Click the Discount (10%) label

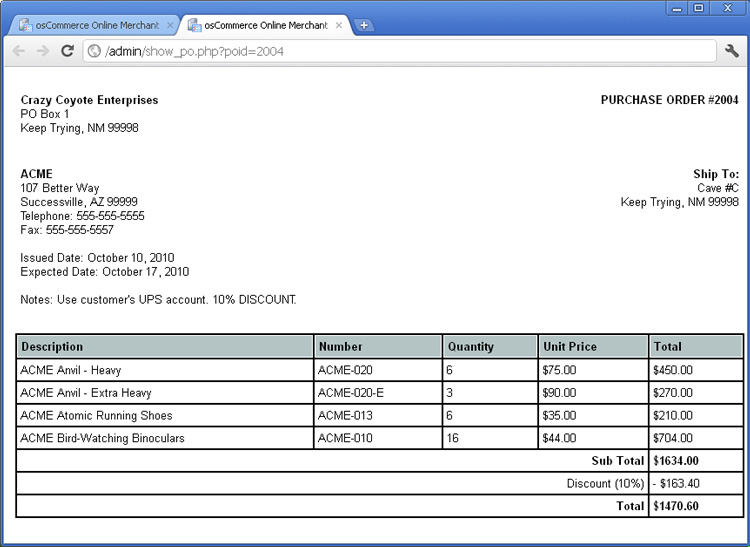606,483
